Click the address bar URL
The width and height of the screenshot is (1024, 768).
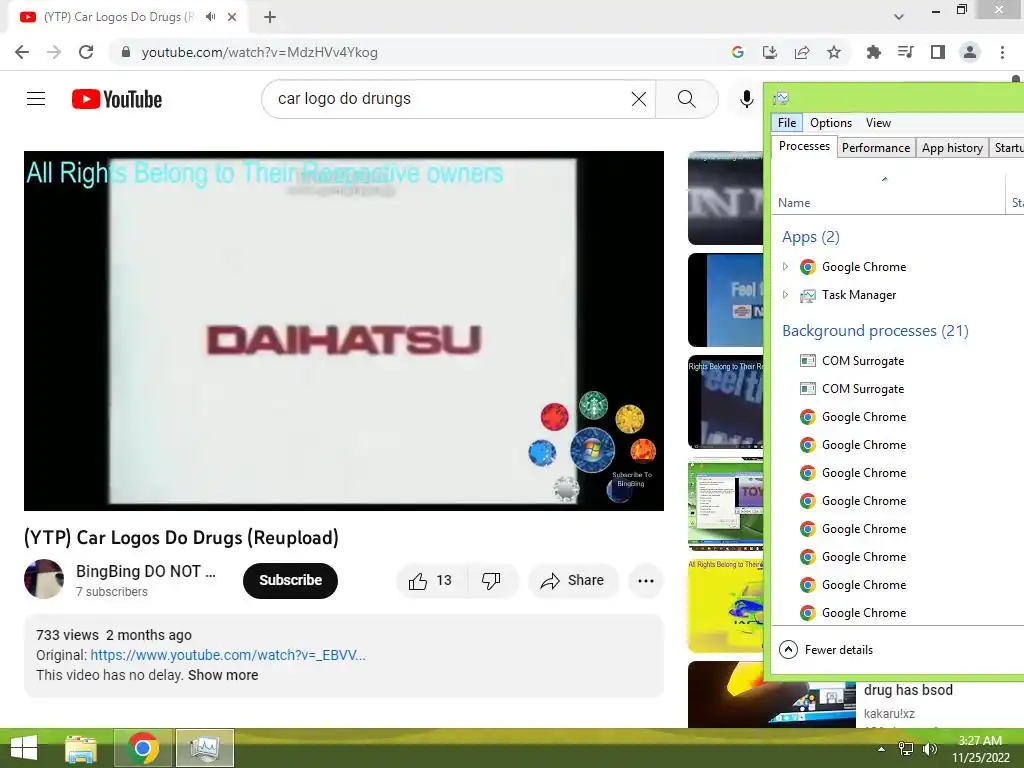(259, 52)
